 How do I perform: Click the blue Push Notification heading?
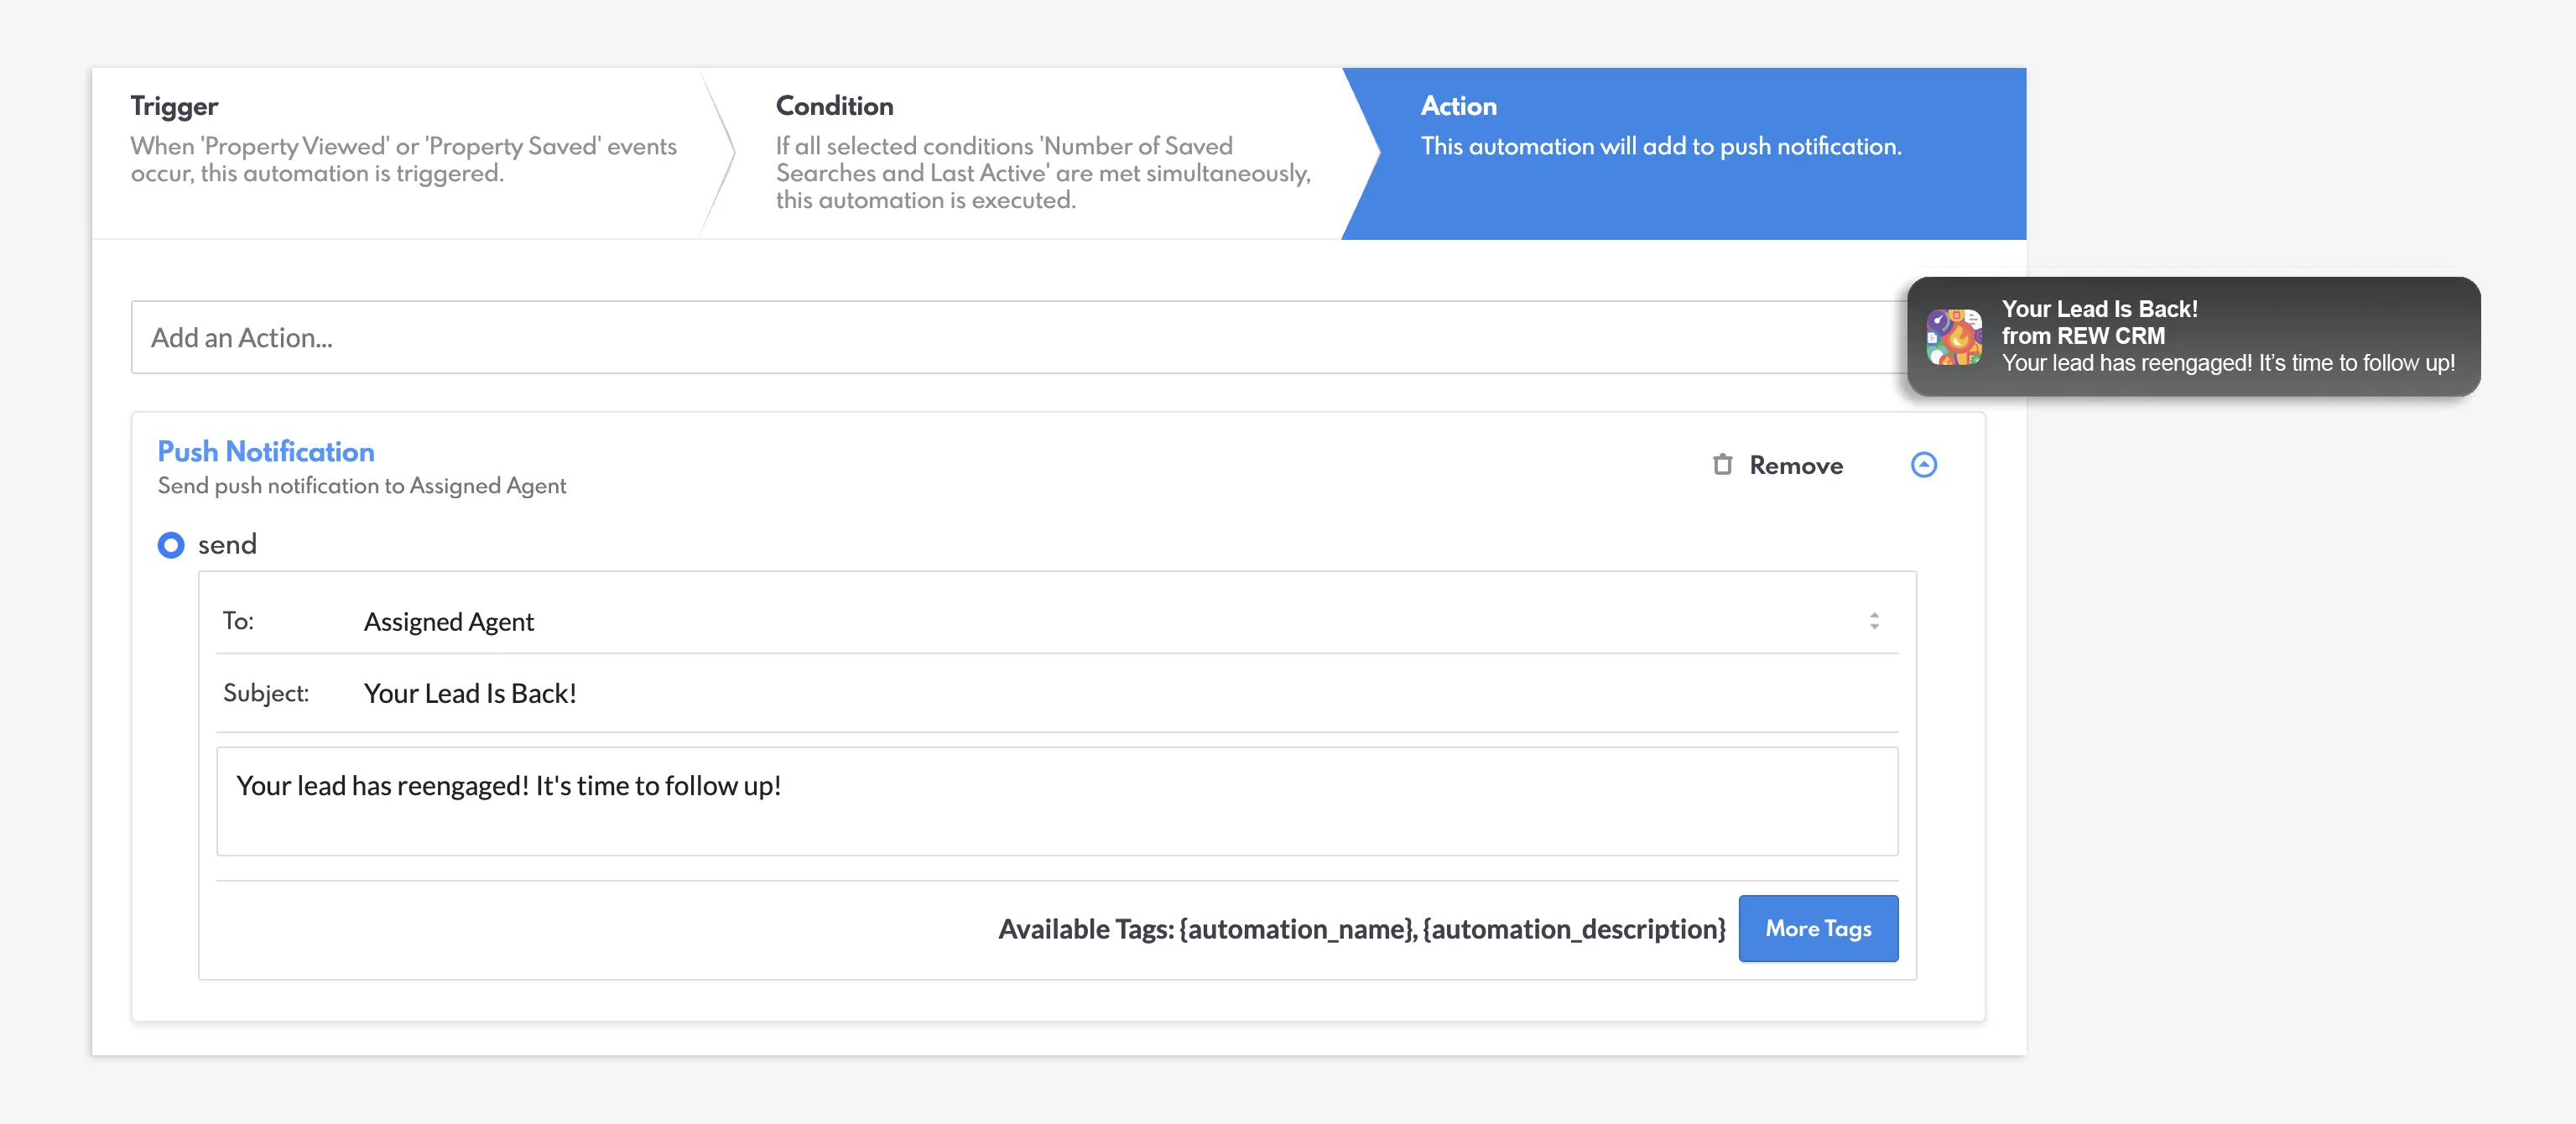pyautogui.click(x=266, y=452)
